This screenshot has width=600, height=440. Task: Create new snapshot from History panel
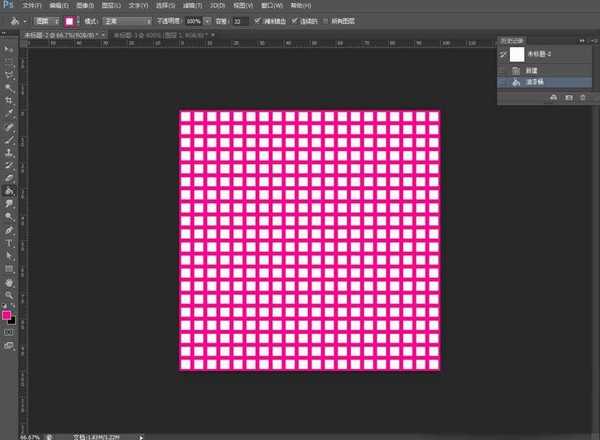coord(568,97)
